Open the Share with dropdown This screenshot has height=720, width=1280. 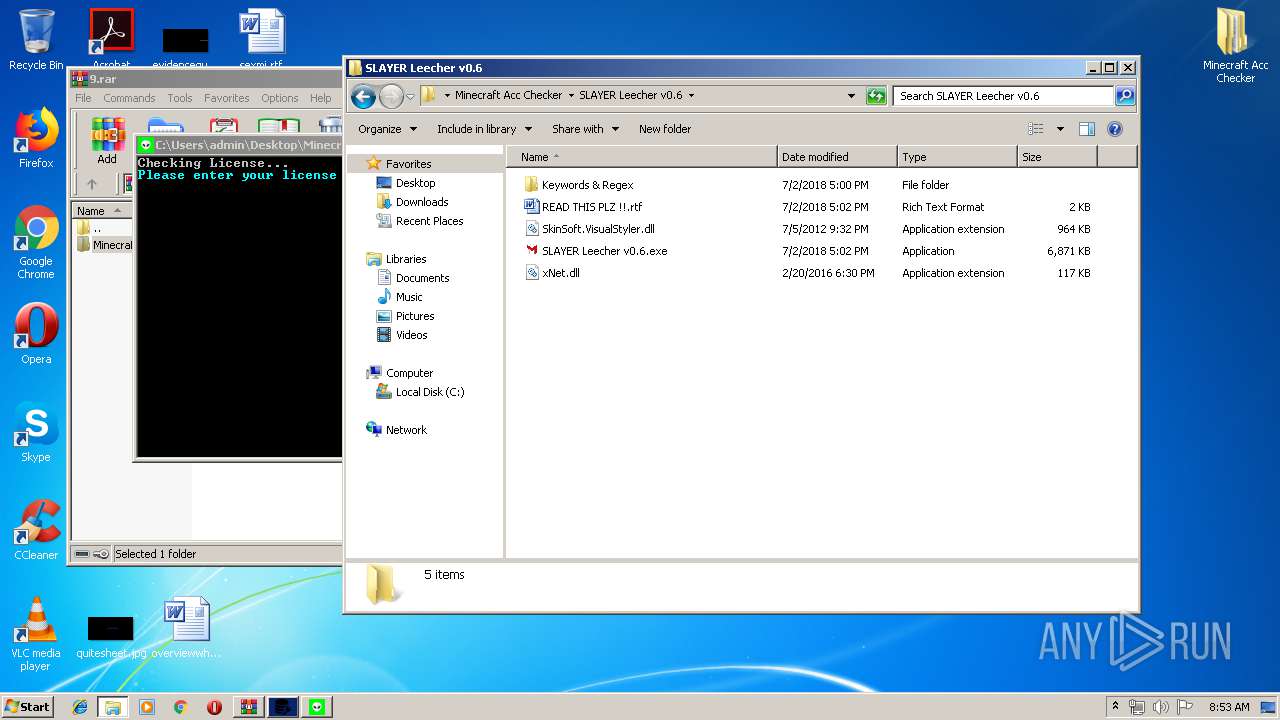pyautogui.click(x=585, y=129)
